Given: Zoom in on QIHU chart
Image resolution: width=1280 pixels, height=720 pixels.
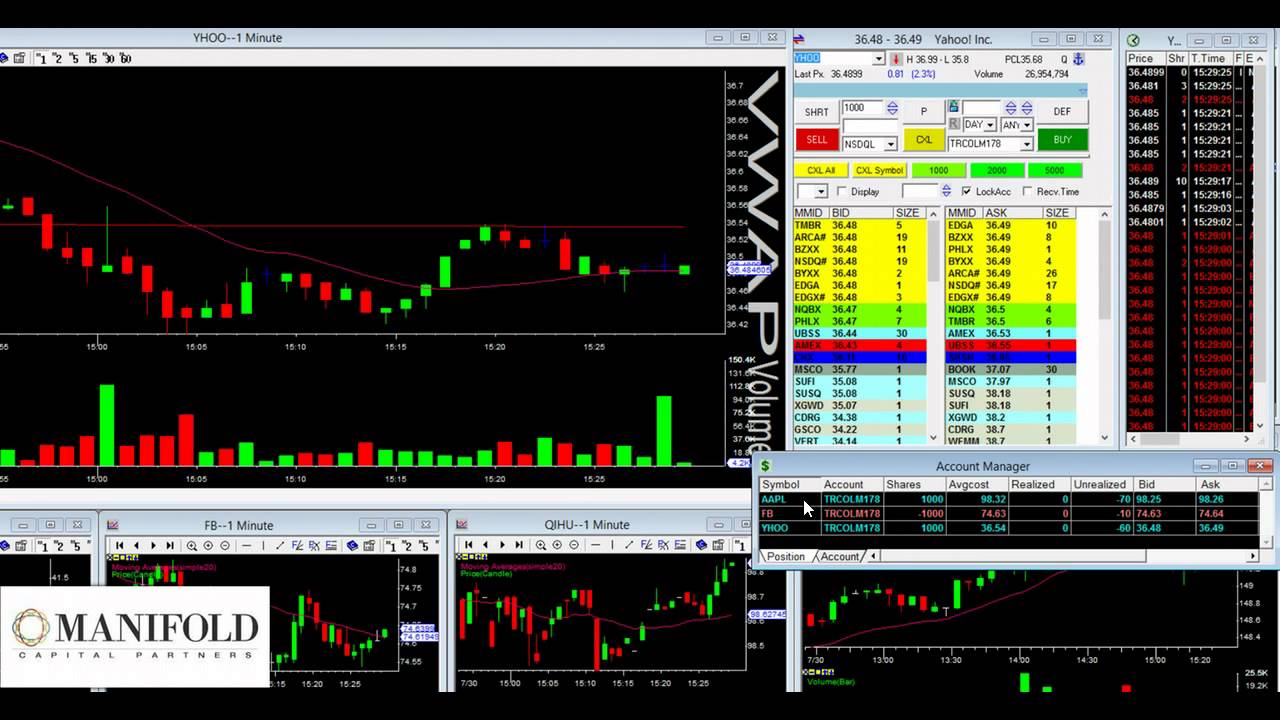Looking at the screenshot, I should (557, 545).
